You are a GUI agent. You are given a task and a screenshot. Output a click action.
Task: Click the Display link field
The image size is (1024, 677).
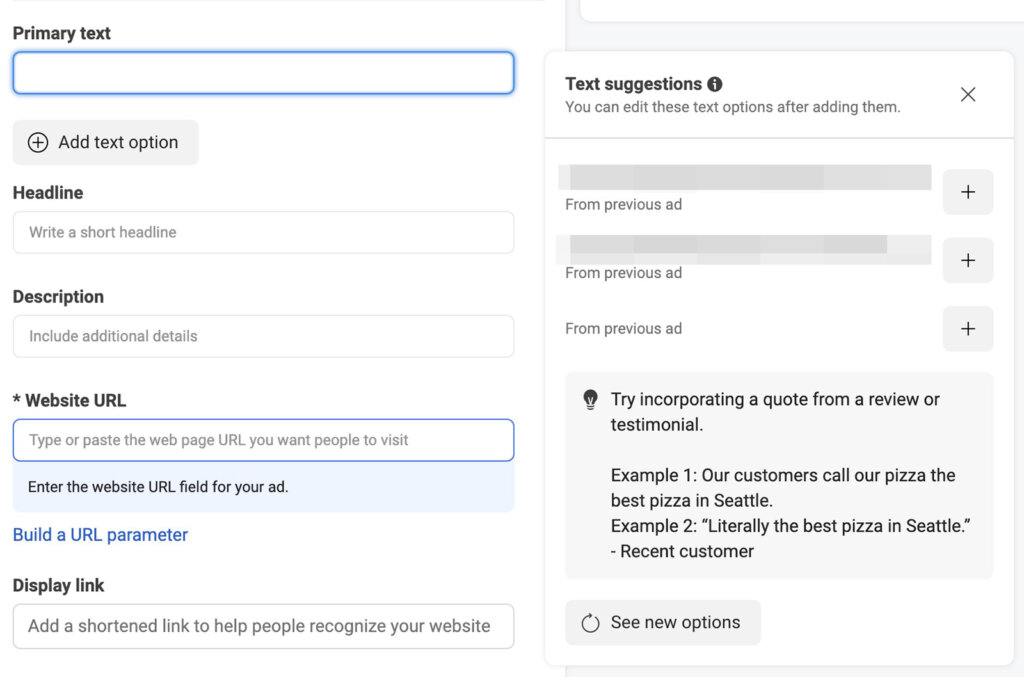(x=263, y=626)
